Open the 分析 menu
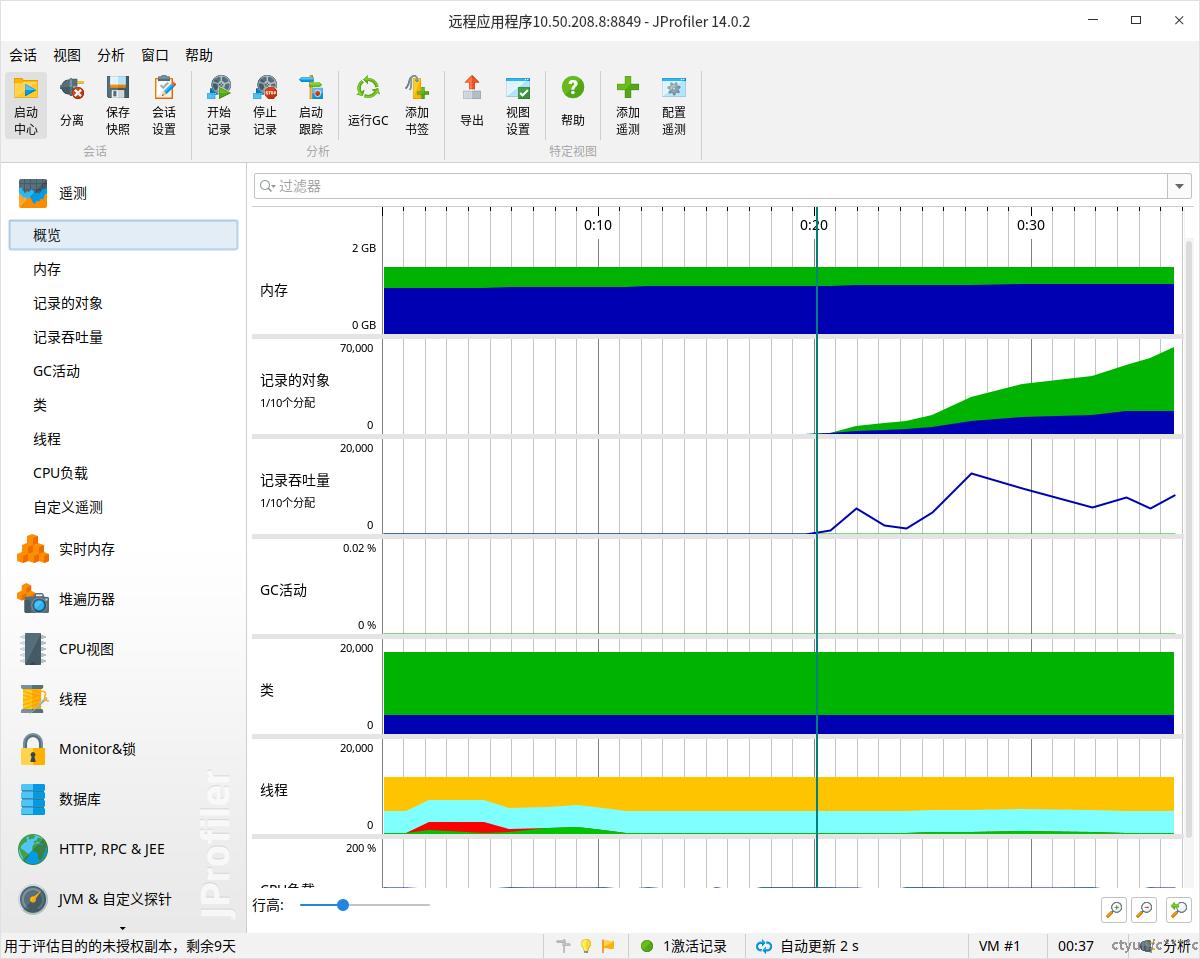The image size is (1200, 959). 111,55
